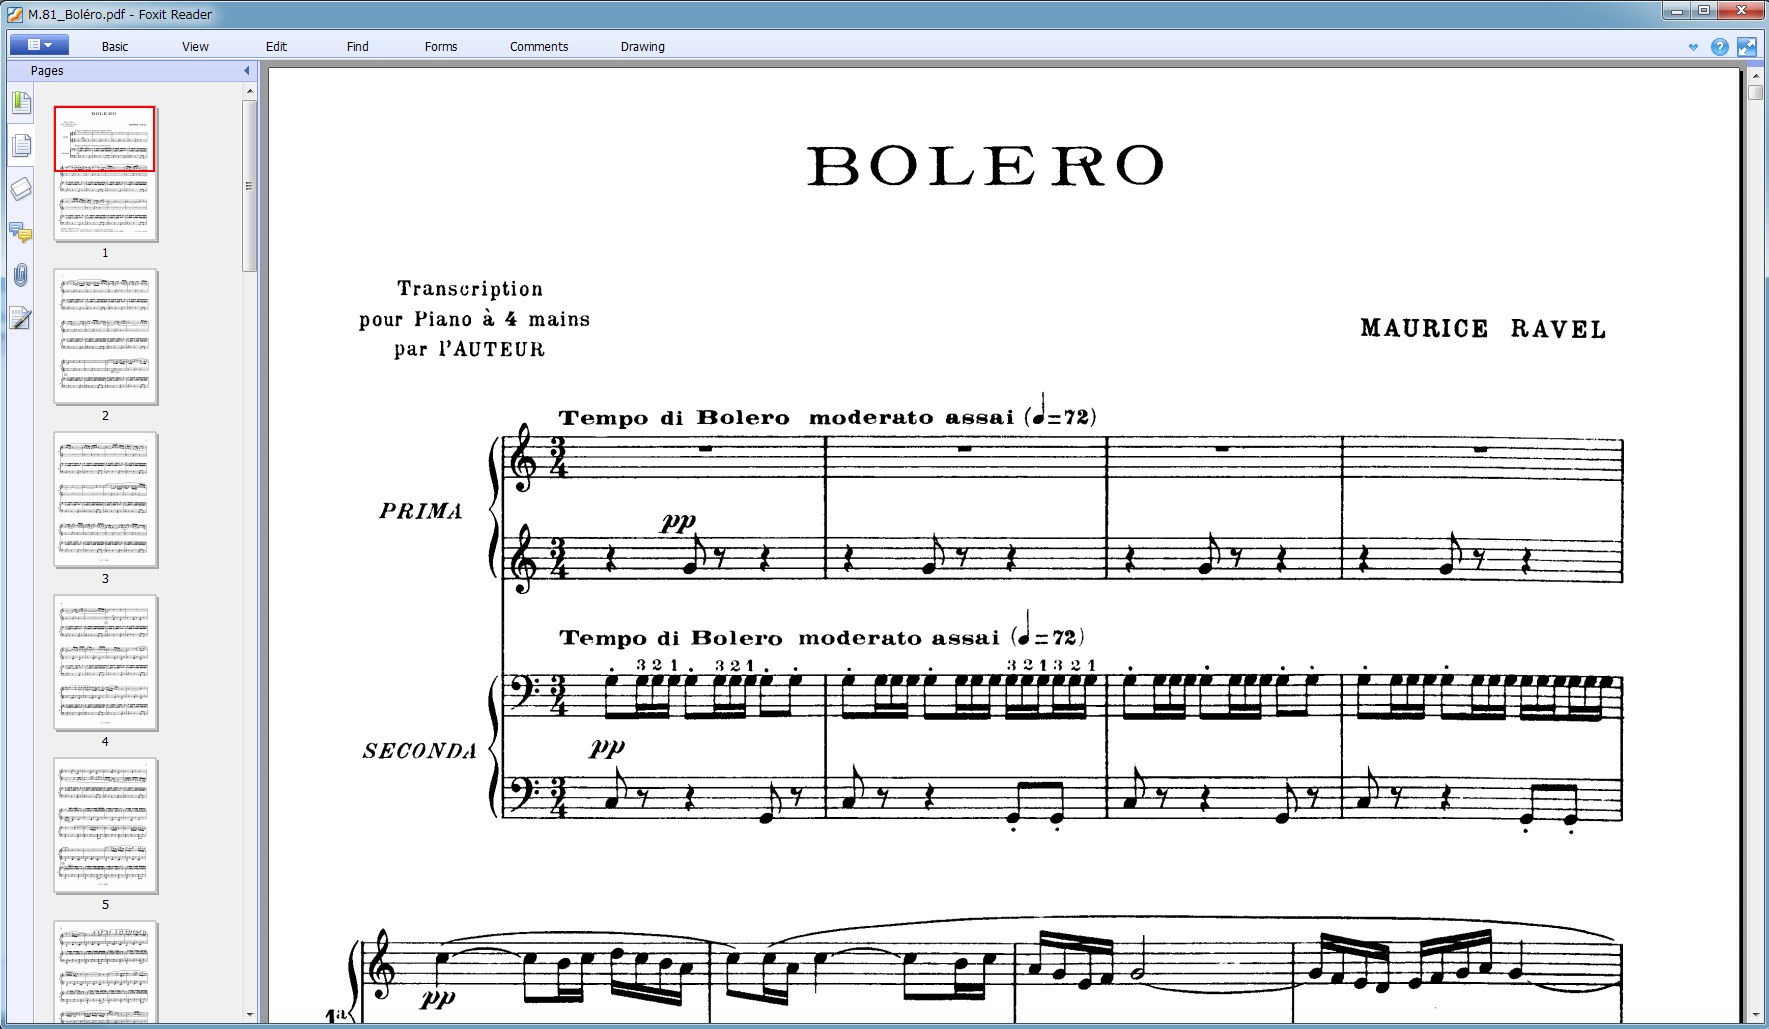Open the Comments ribbon tab

point(538,46)
